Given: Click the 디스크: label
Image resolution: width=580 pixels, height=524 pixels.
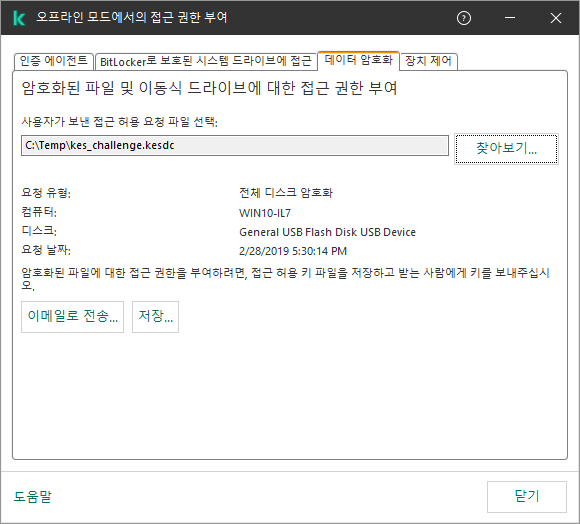Looking at the screenshot, I should click(39, 231).
